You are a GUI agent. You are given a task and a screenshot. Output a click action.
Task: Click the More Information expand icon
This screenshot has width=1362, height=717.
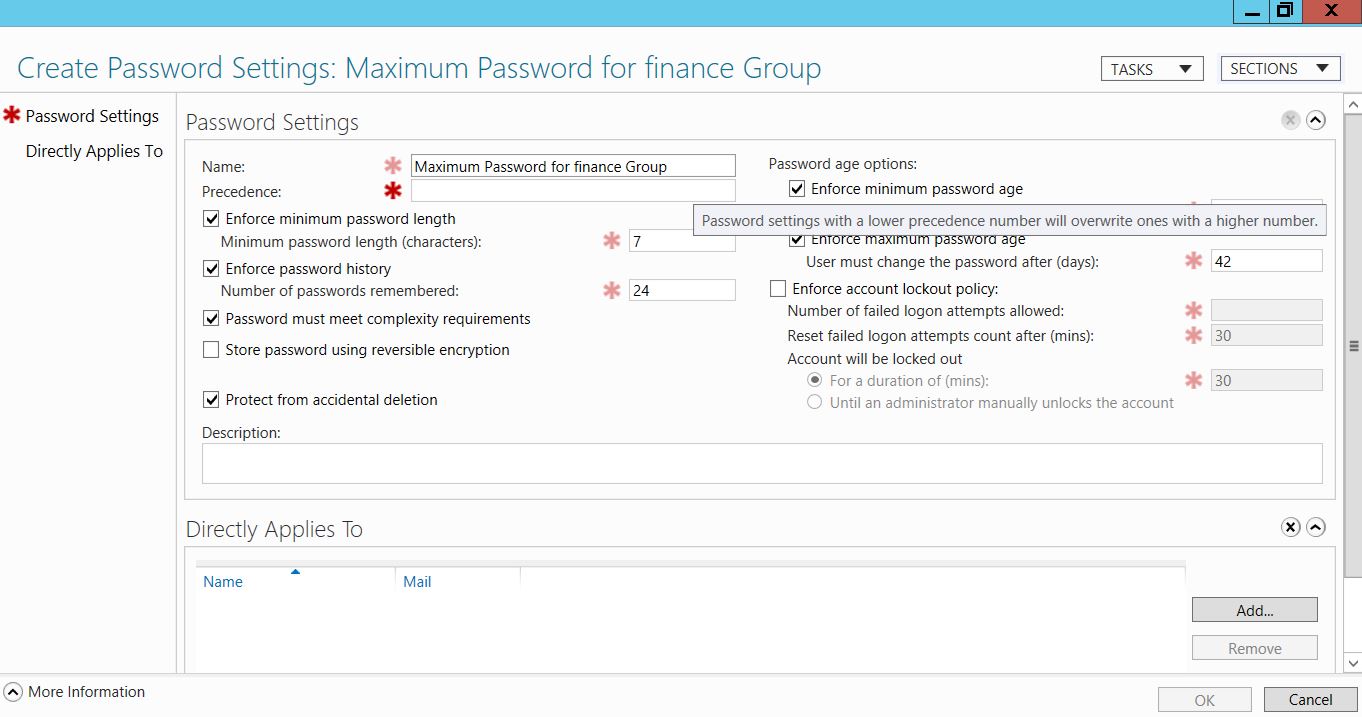pos(13,692)
